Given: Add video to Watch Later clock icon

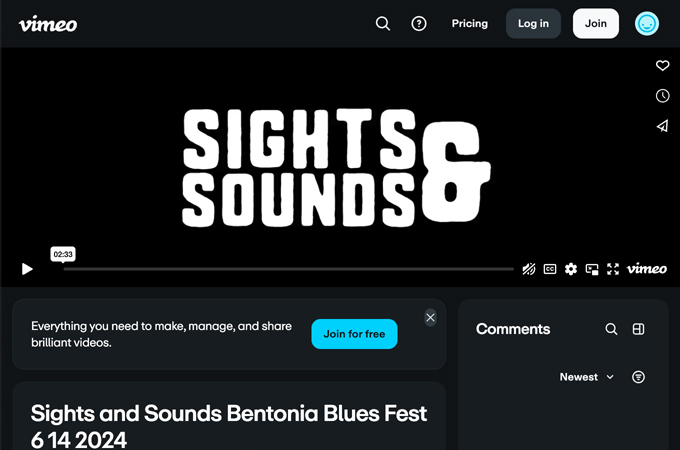Looking at the screenshot, I should [x=662, y=96].
